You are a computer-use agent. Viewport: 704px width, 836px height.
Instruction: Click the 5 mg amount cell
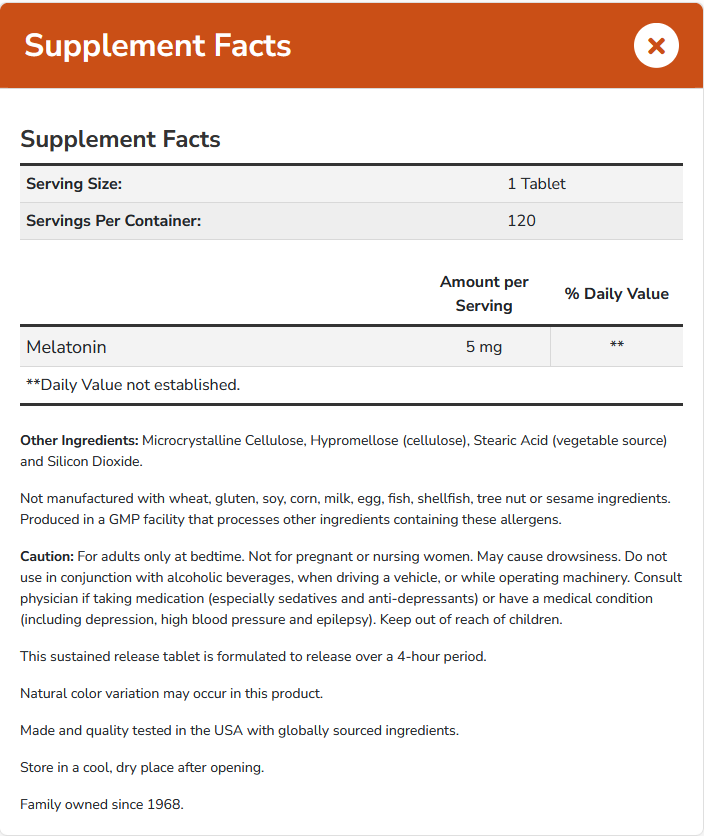click(484, 347)
